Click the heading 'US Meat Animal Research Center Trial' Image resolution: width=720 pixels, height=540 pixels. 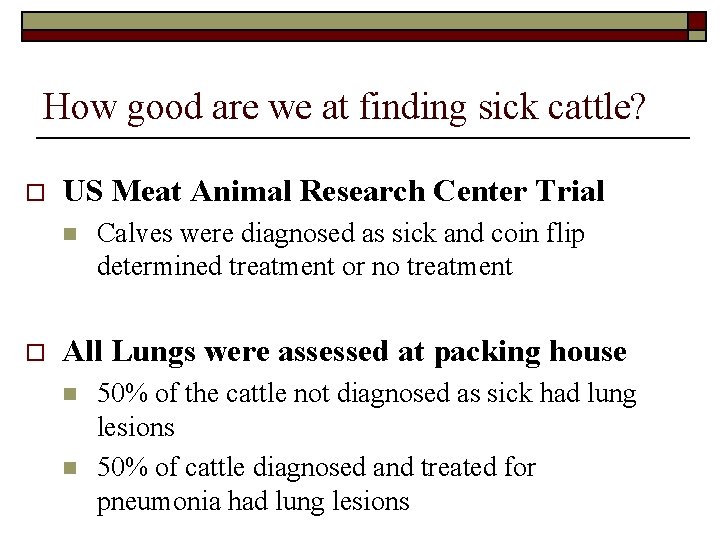pos(334,191)
